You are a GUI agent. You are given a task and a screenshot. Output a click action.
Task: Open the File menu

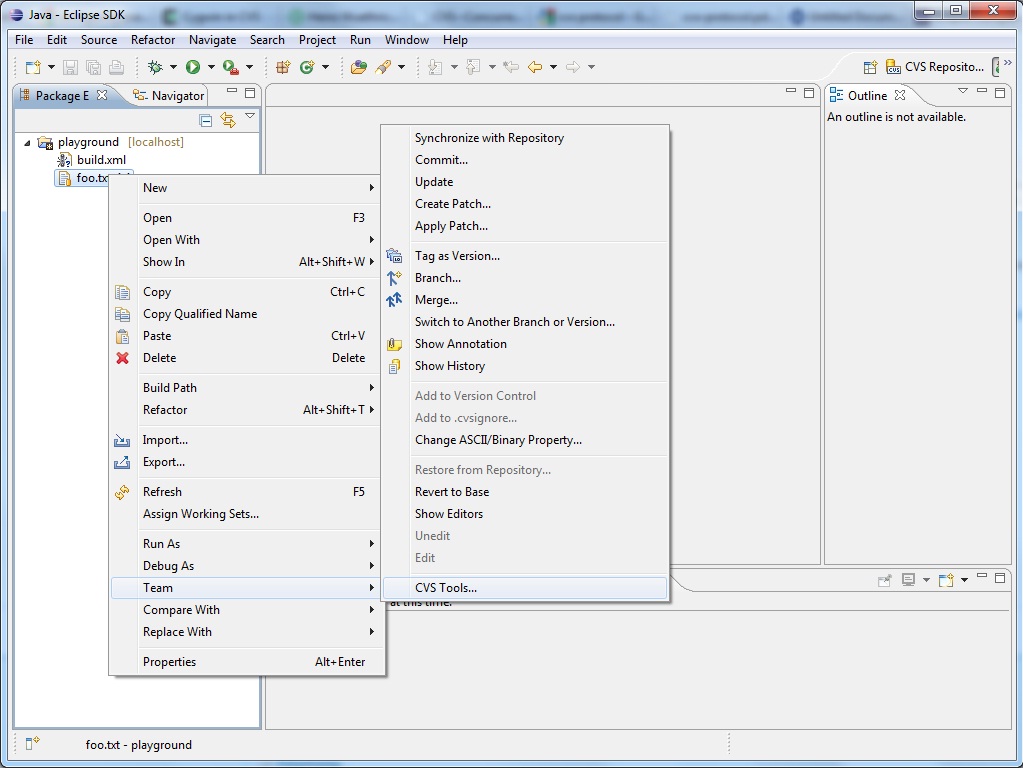pos(23,40)
